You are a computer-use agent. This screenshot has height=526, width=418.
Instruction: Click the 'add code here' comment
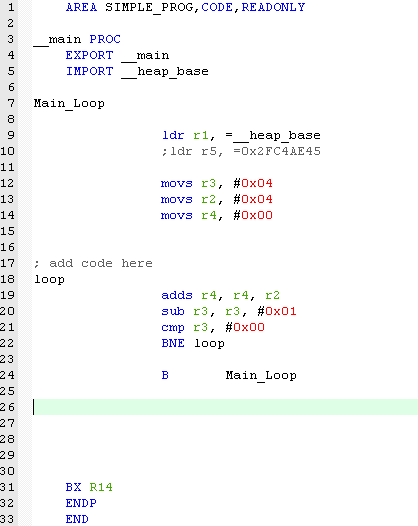tap(93, 263)
